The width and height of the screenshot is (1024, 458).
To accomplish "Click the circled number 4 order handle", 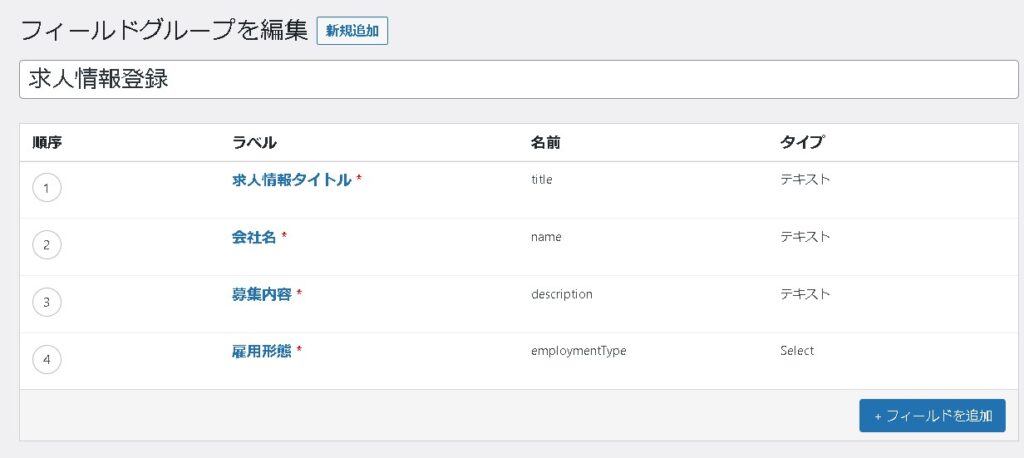I will (47, 359).
